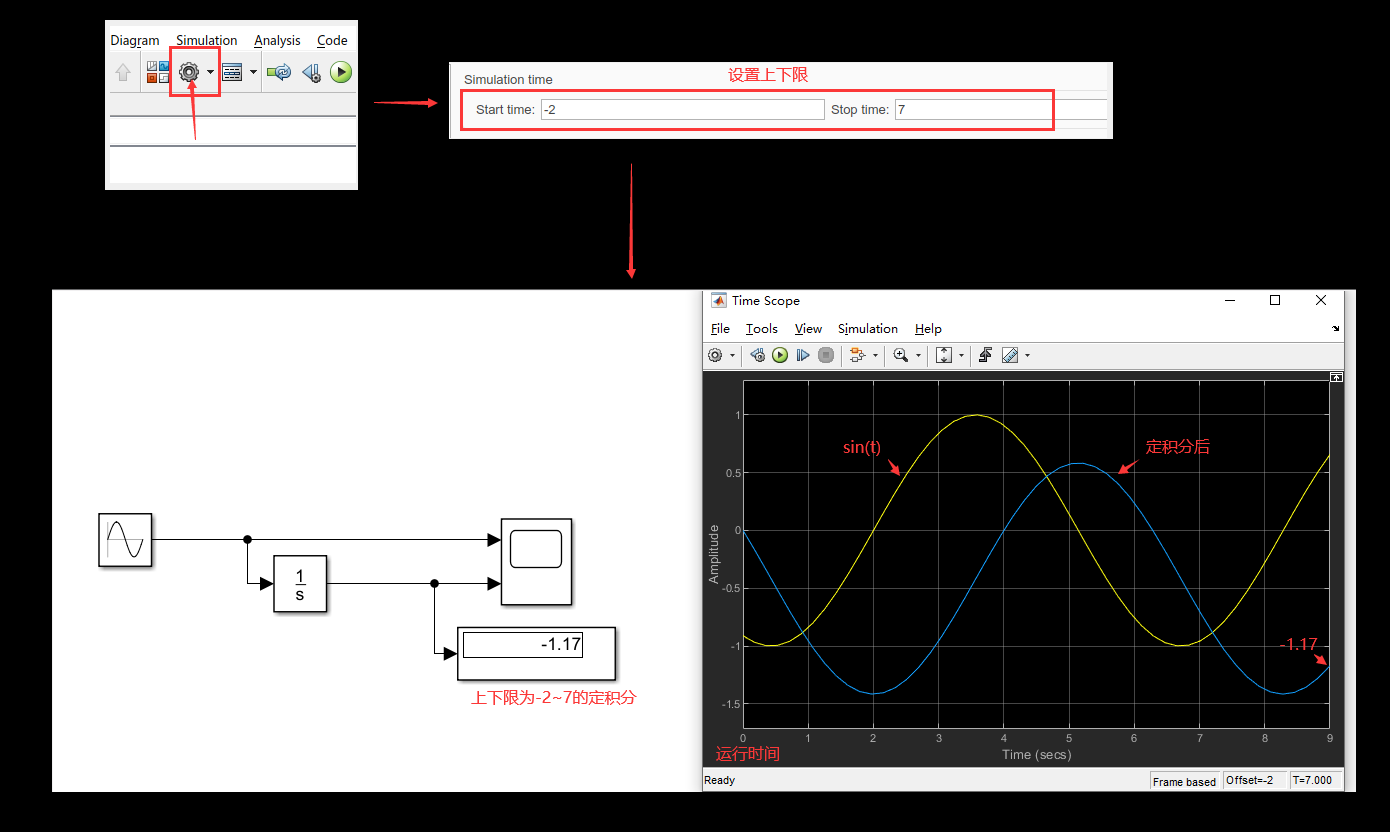Expand Time Scope gear dropdown arrow
1390x832 pixels.
pyautogui.click(x=733, y=355)
